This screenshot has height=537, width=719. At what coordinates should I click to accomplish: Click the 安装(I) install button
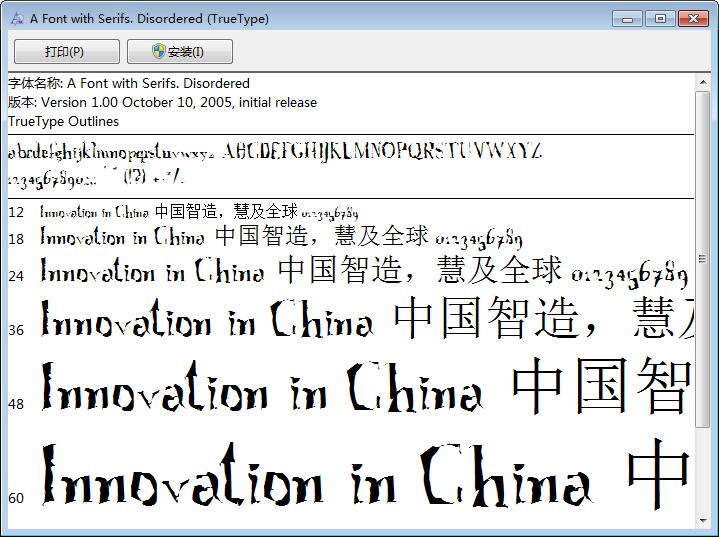click(180, 51)
